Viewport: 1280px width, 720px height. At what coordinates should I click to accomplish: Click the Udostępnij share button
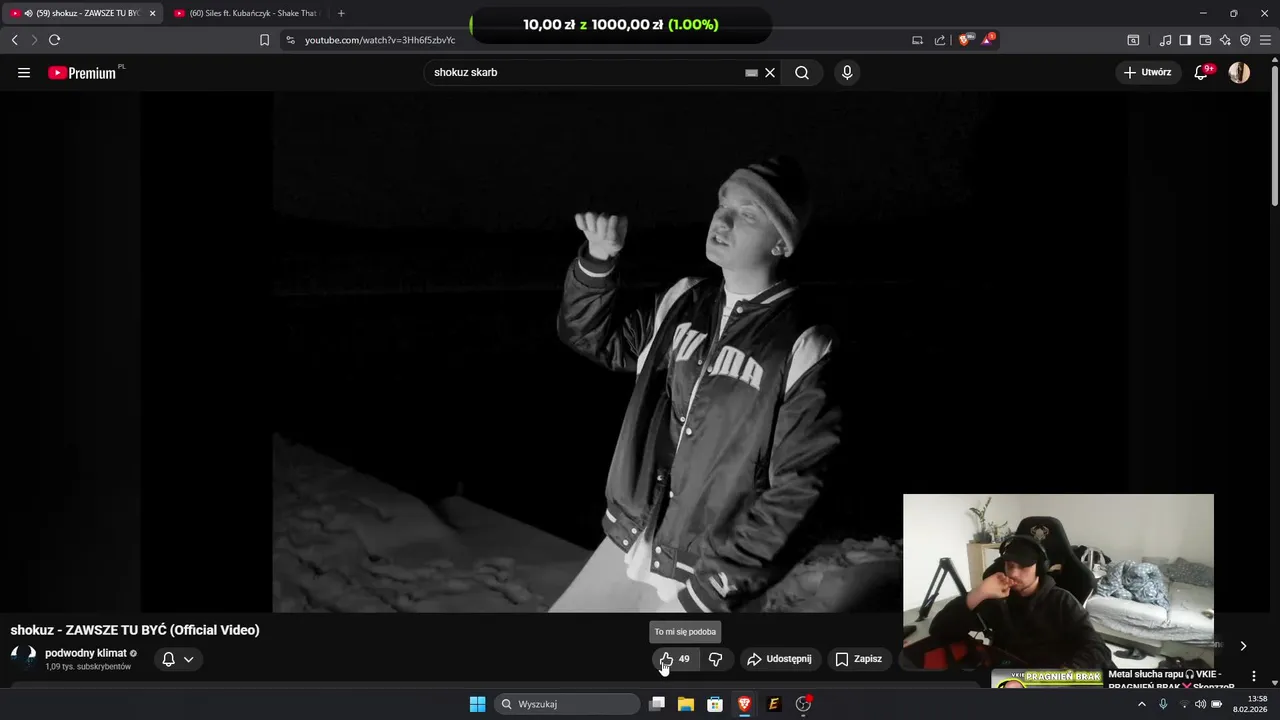[x=779, y=659]
